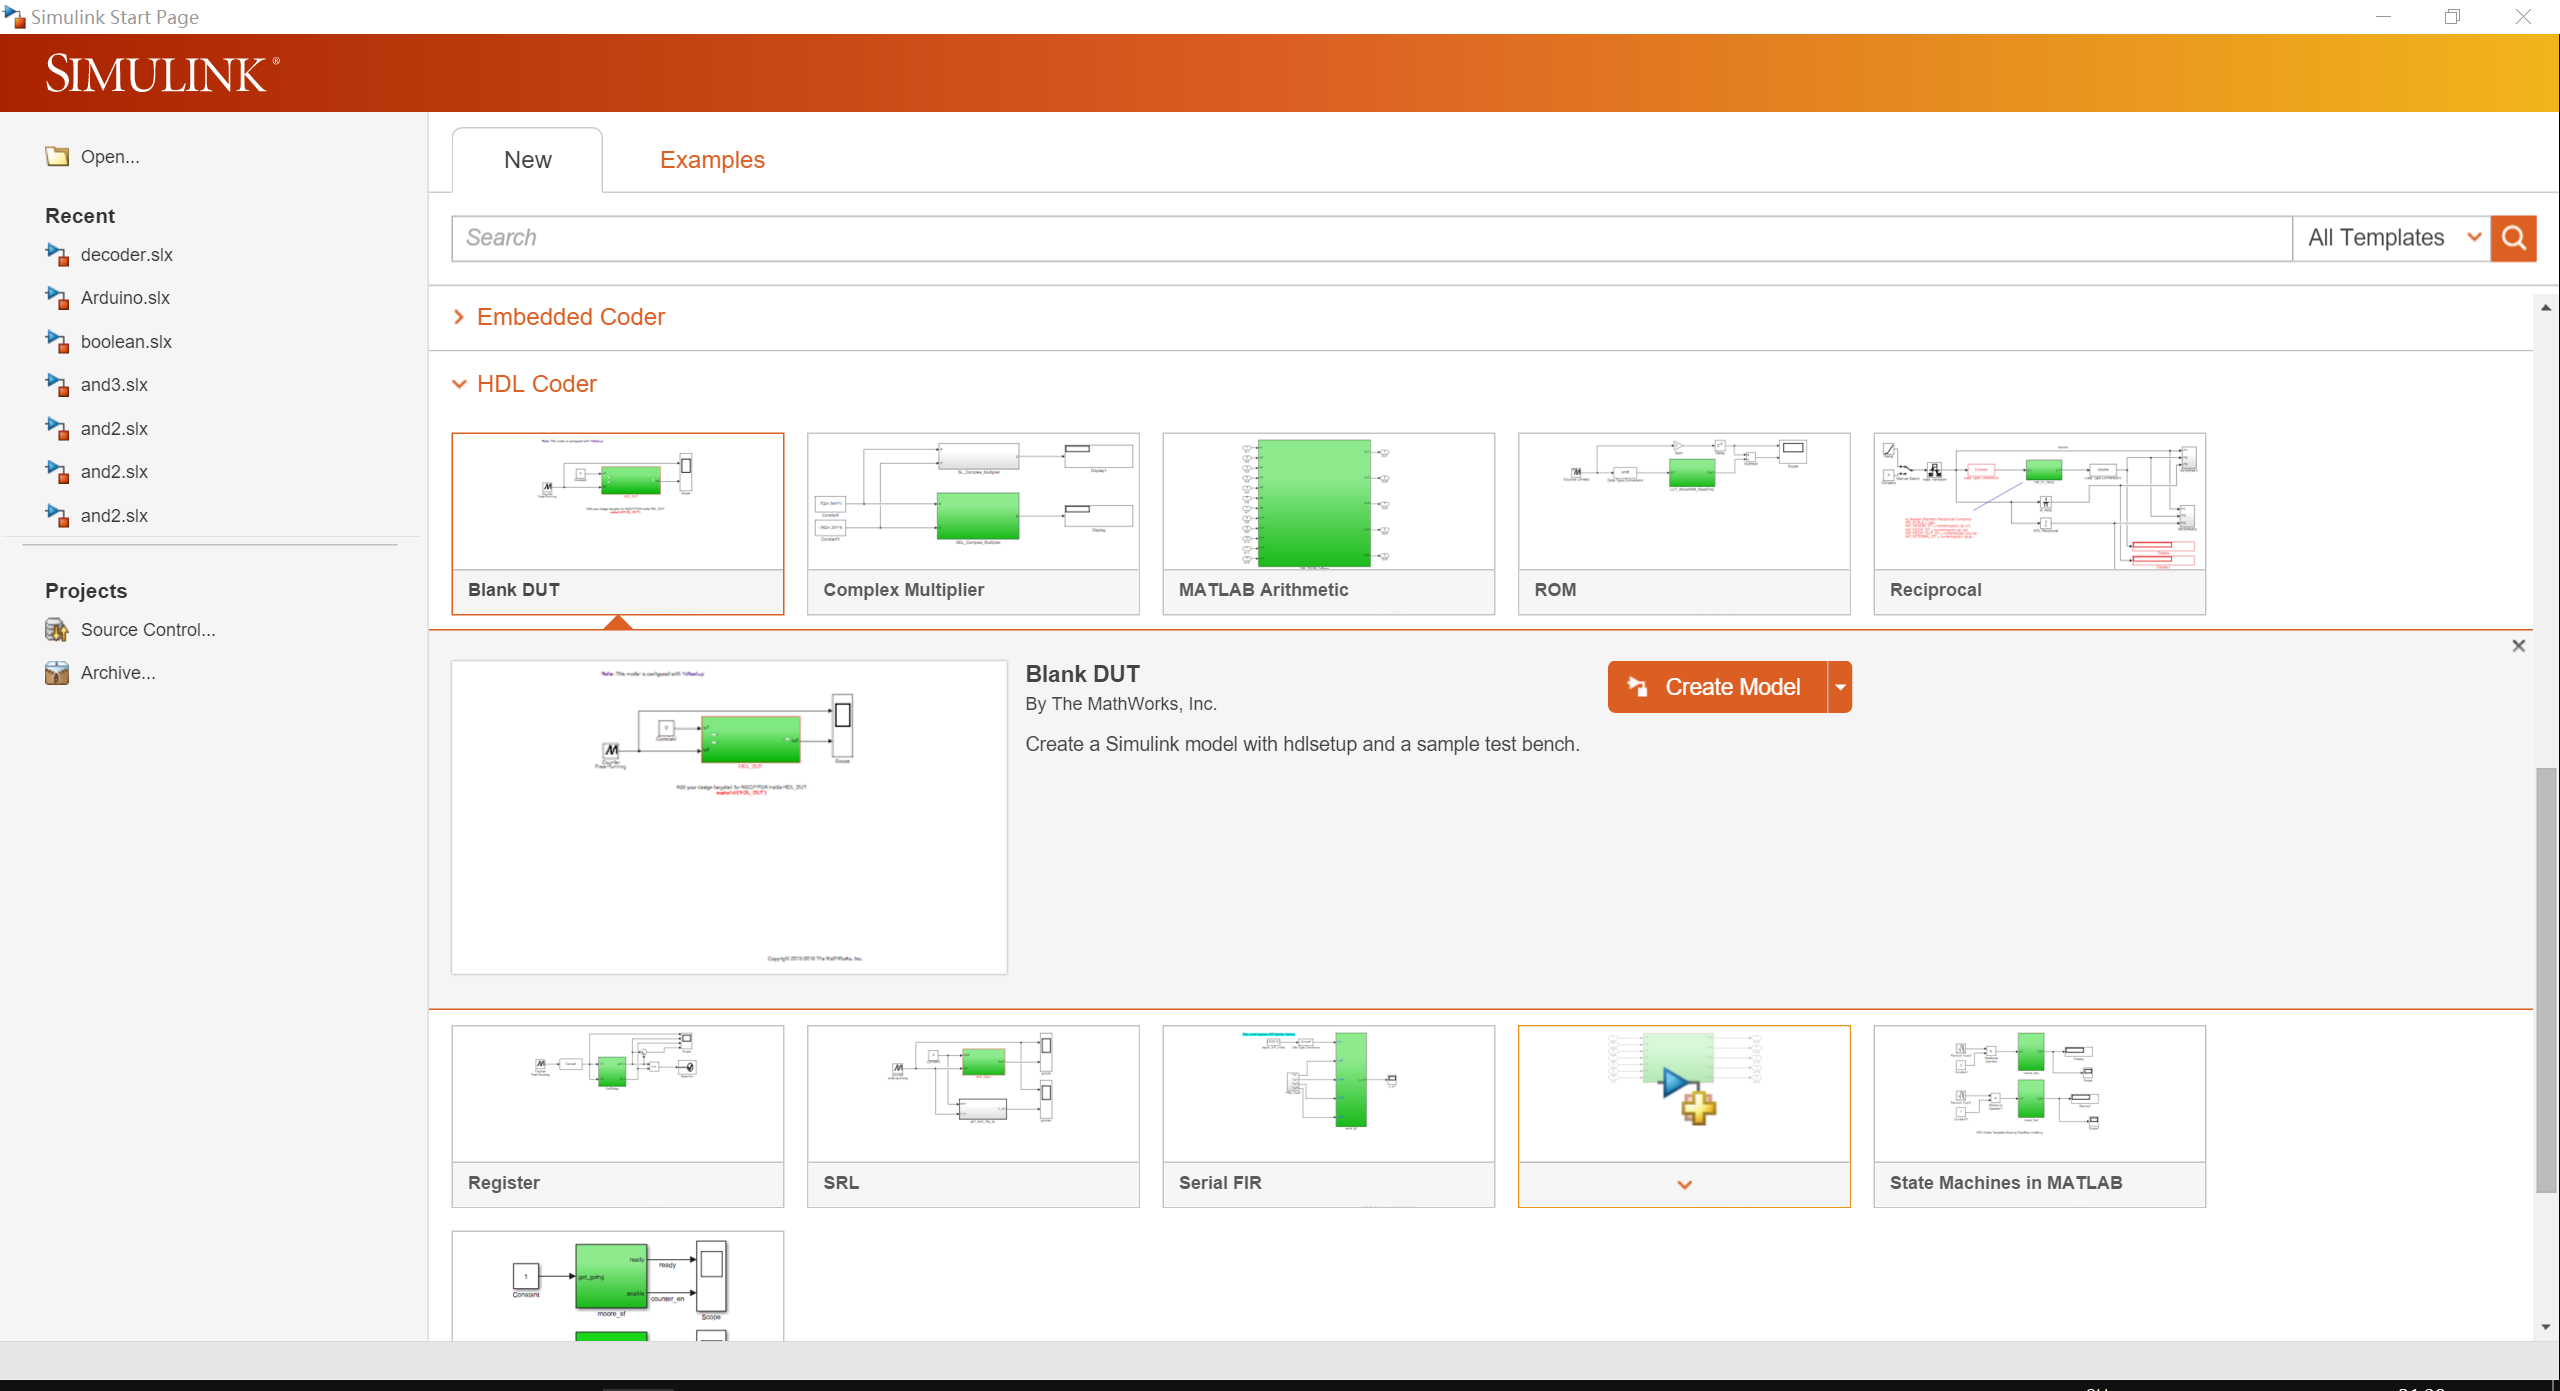Switch to the Examples tab
Screen dimensions: 2560x1391
[x=711, y=160]
